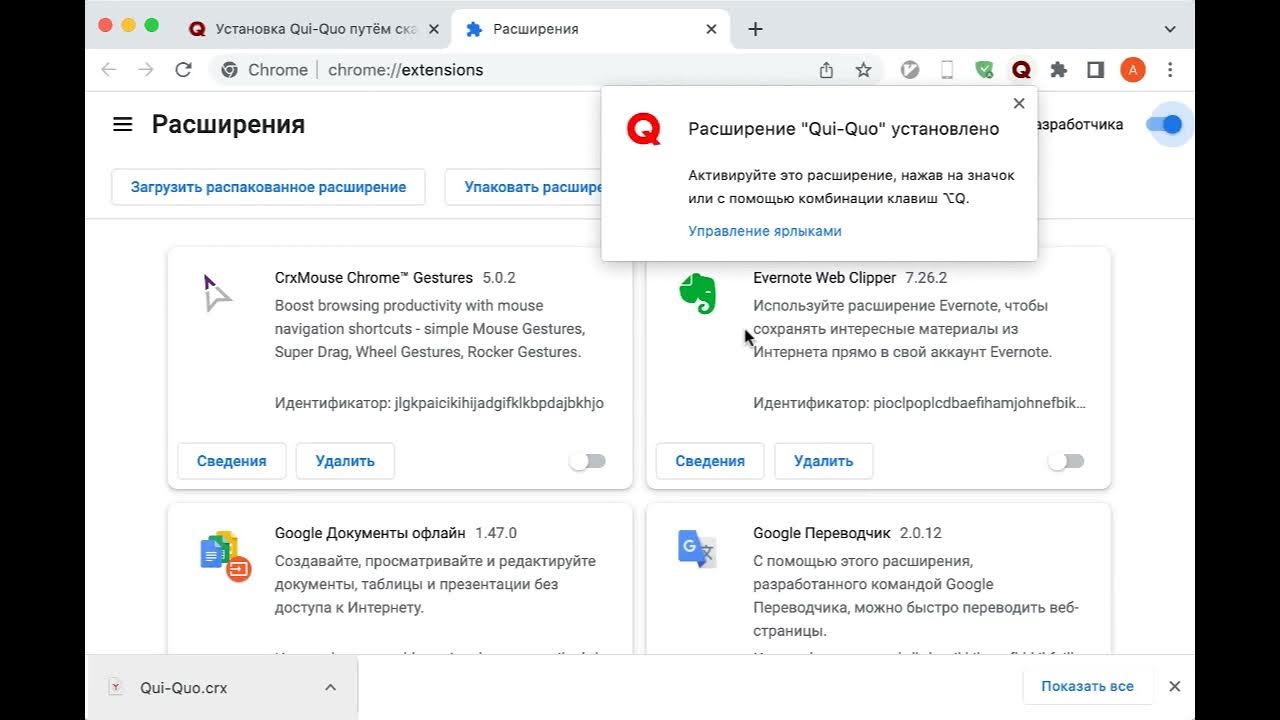Open the Управление ярлыками link
The height and width of the screenshot is (720, 1280).
point(765,231)
